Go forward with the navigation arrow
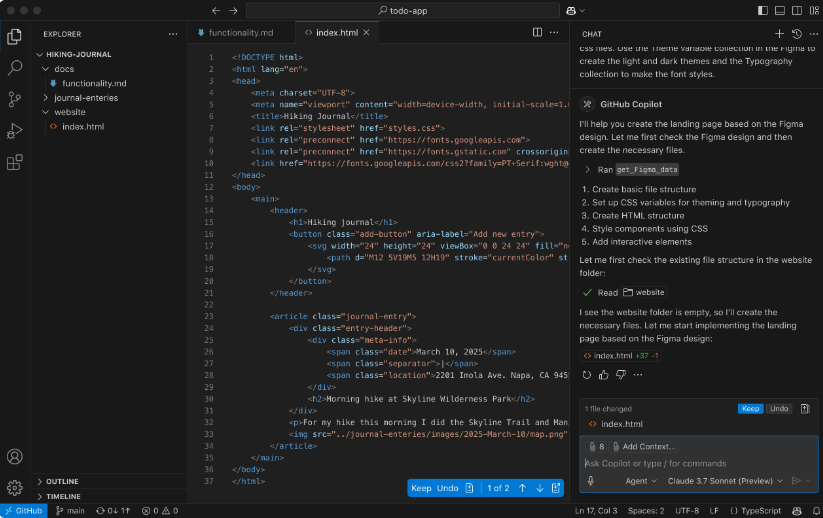This screenshot has height=518, width=823. coord(234,10)
